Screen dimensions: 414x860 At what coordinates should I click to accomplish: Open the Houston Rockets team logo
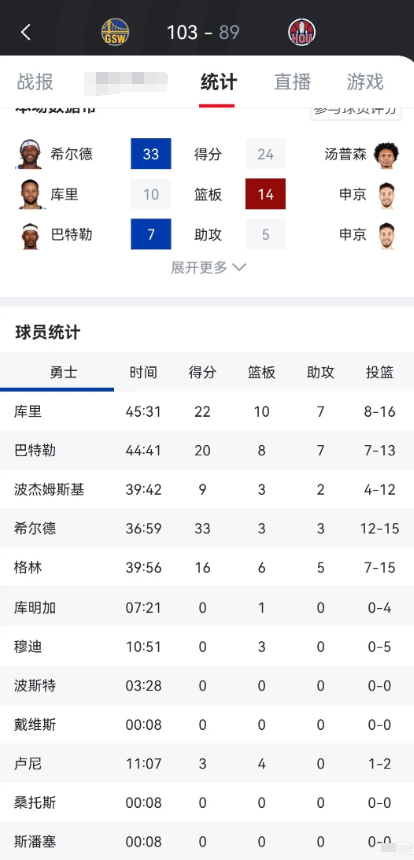(x=302, y=32)
